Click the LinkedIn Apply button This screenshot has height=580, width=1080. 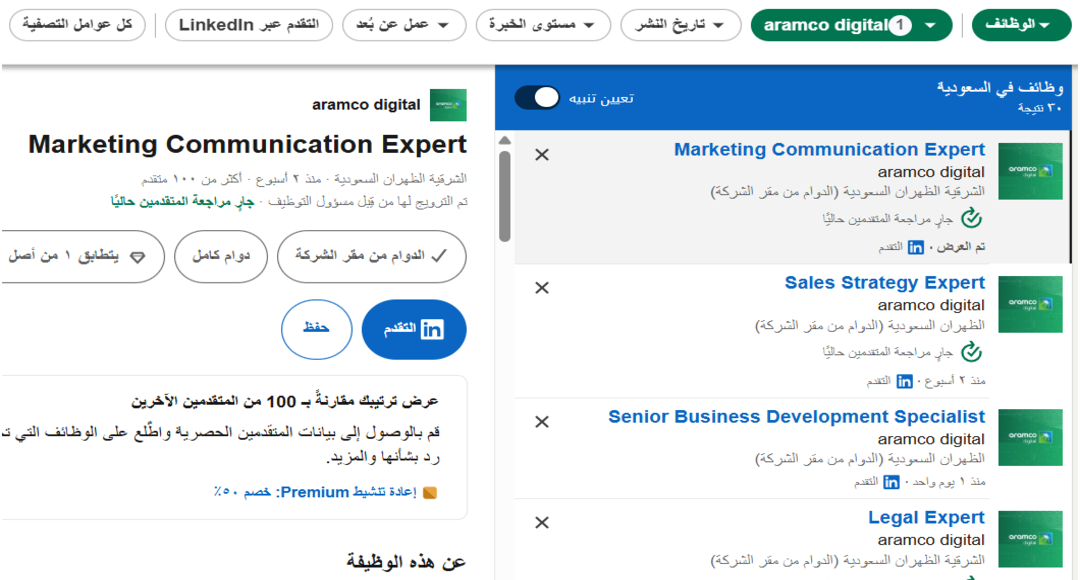[x=414, y=329]
